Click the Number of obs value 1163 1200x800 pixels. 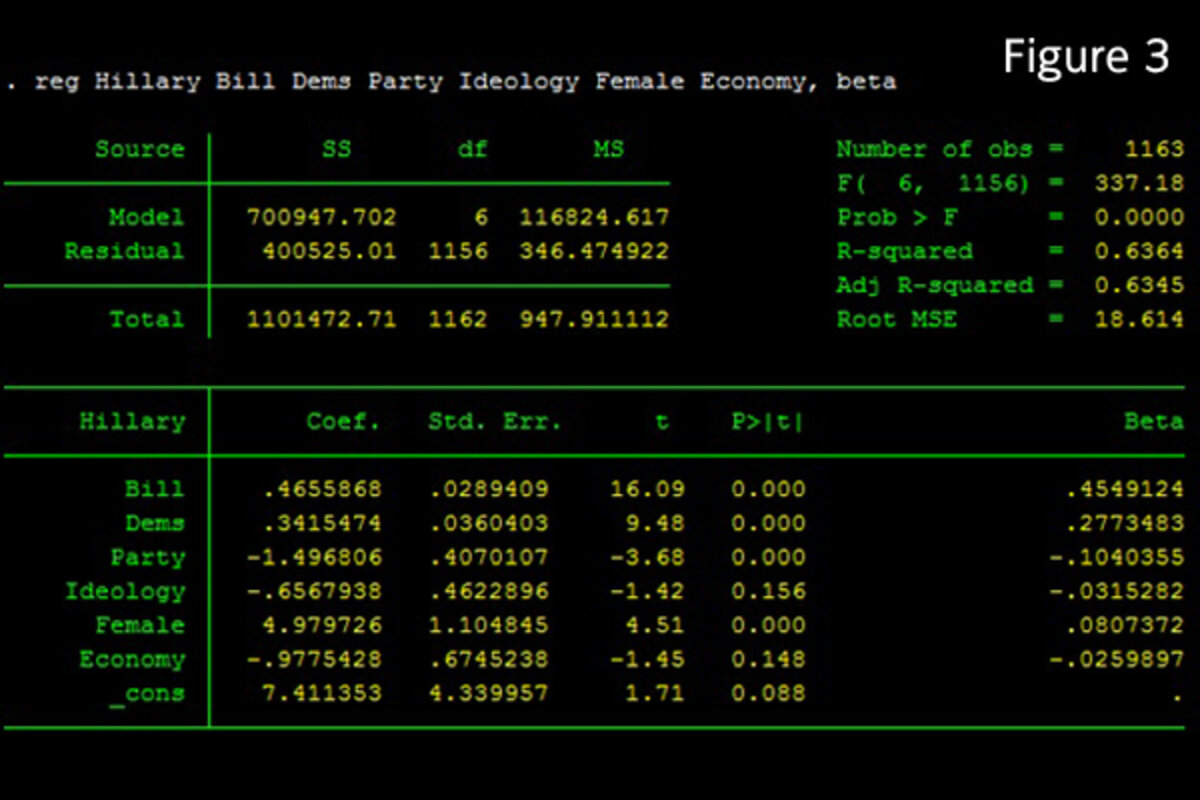pyautogui.click(x=1153, y=150)
